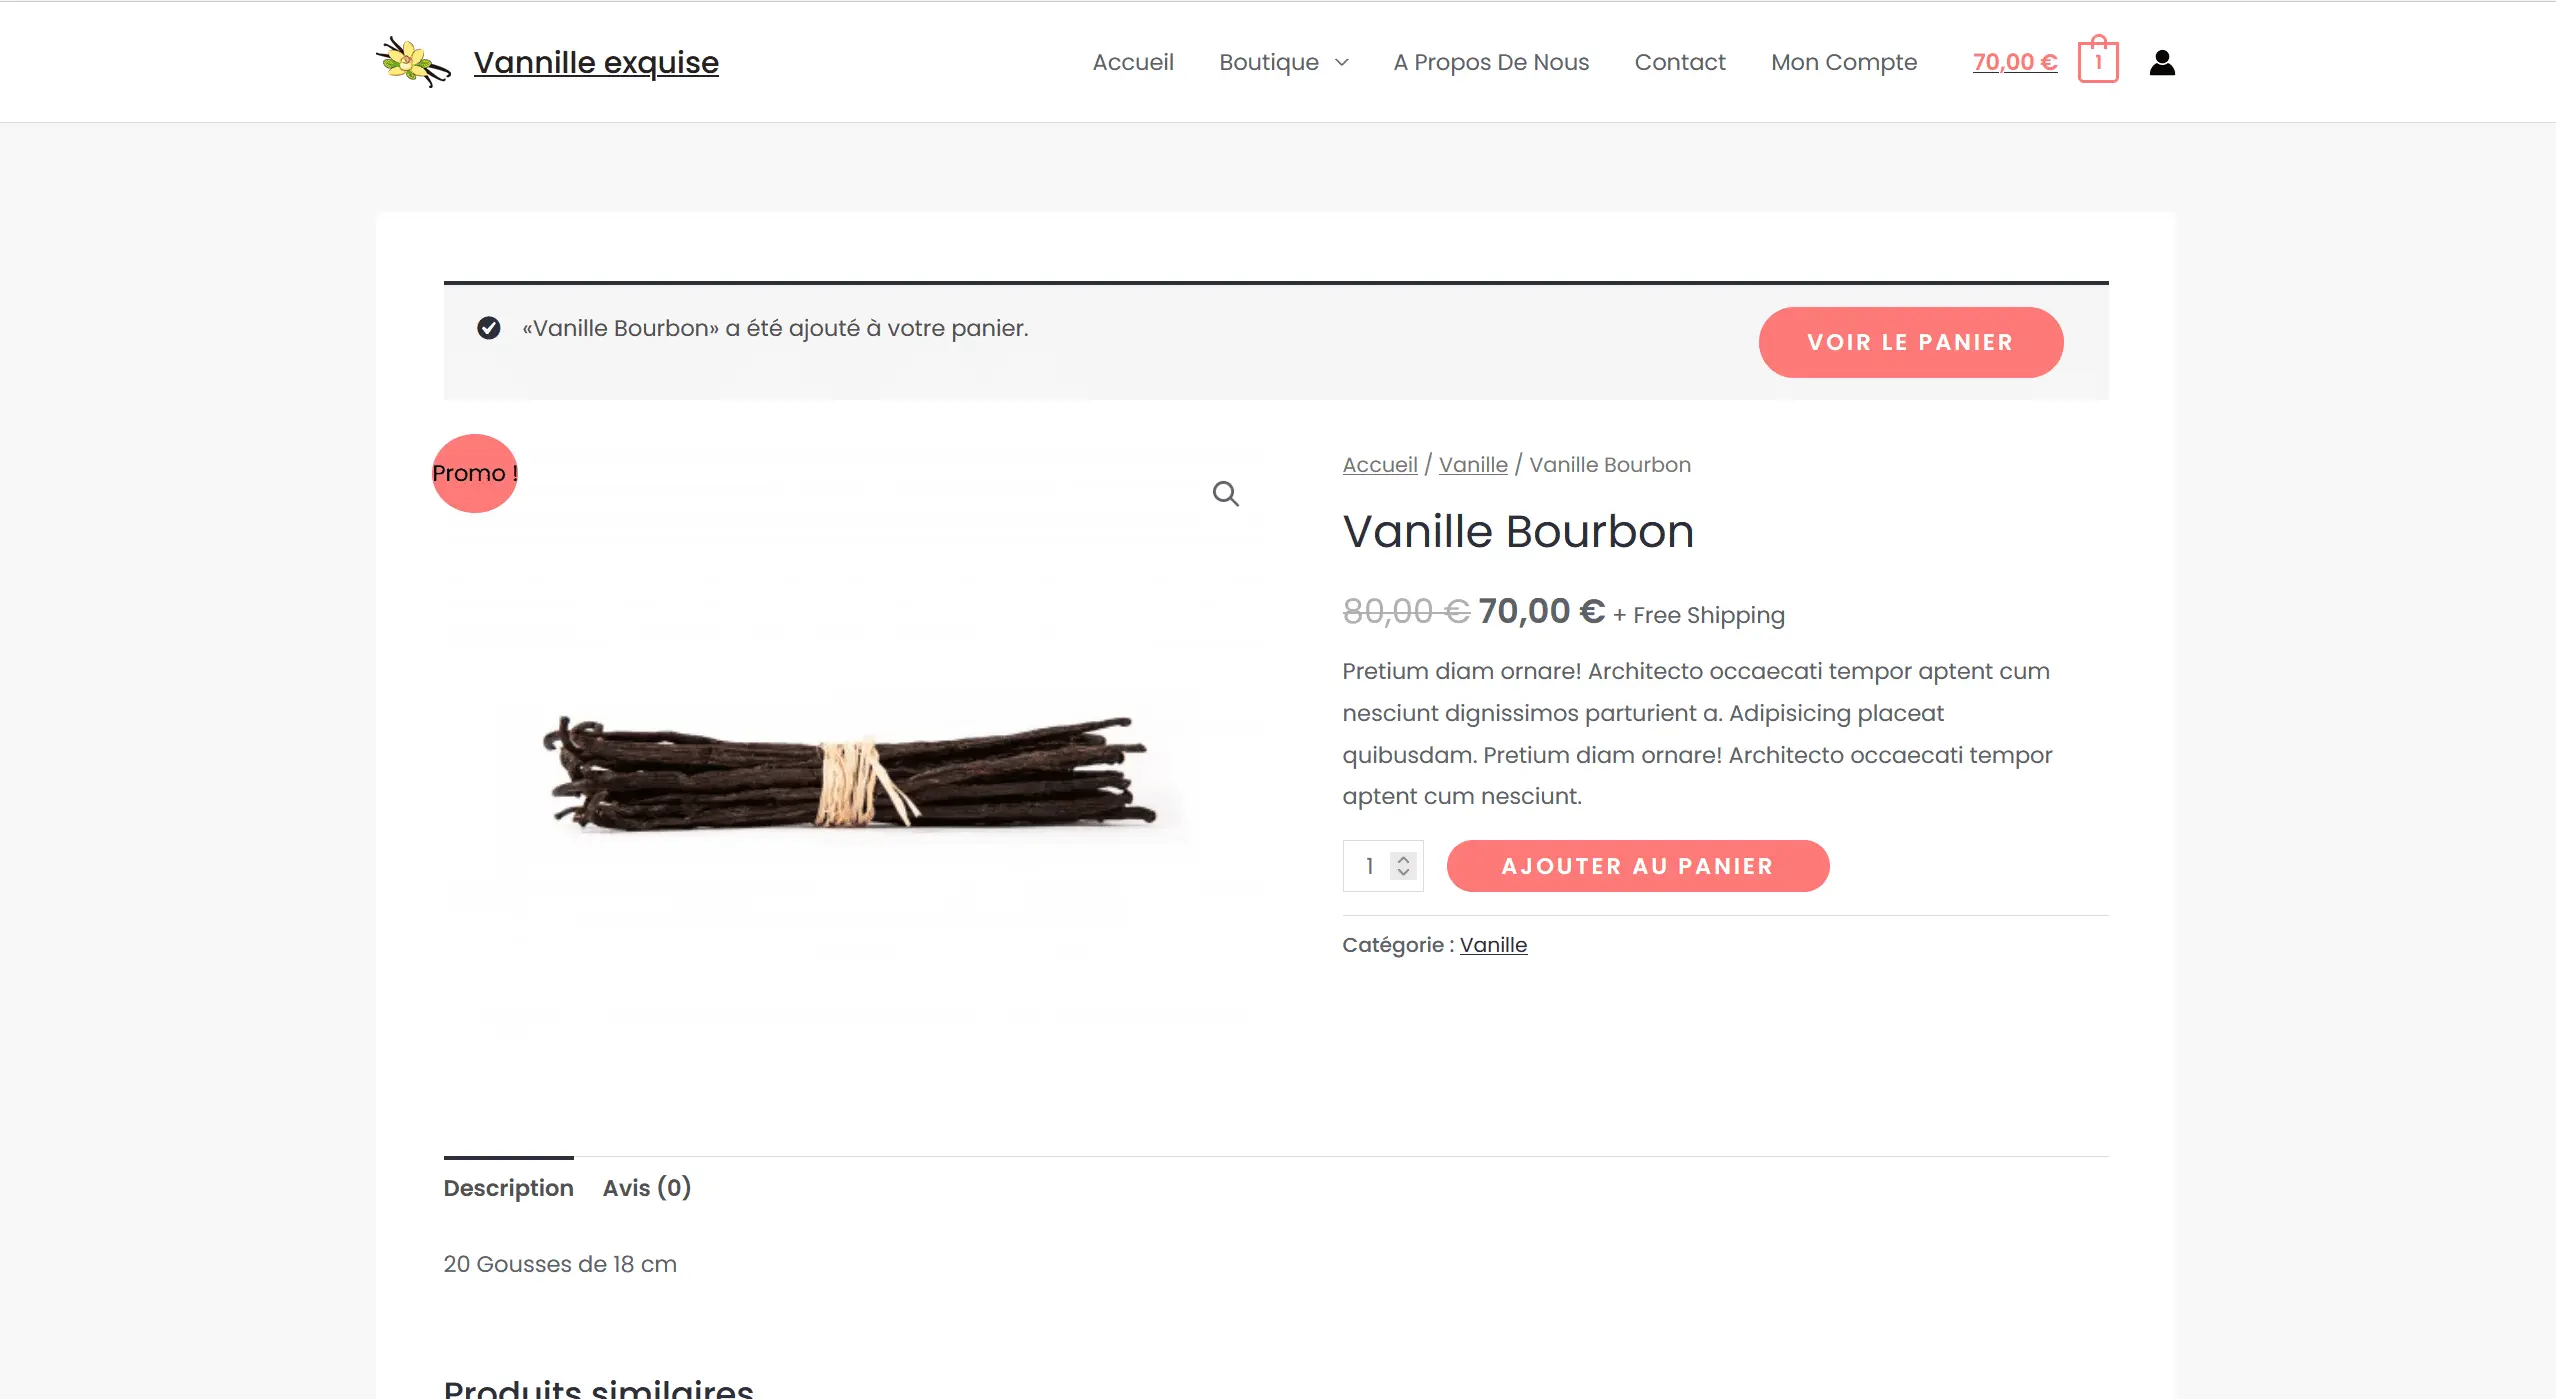Image resolution: width=2556 pixels, height=1399 pixels.
Task: Switch to the Avis (0) tab
Action: 646,1187
